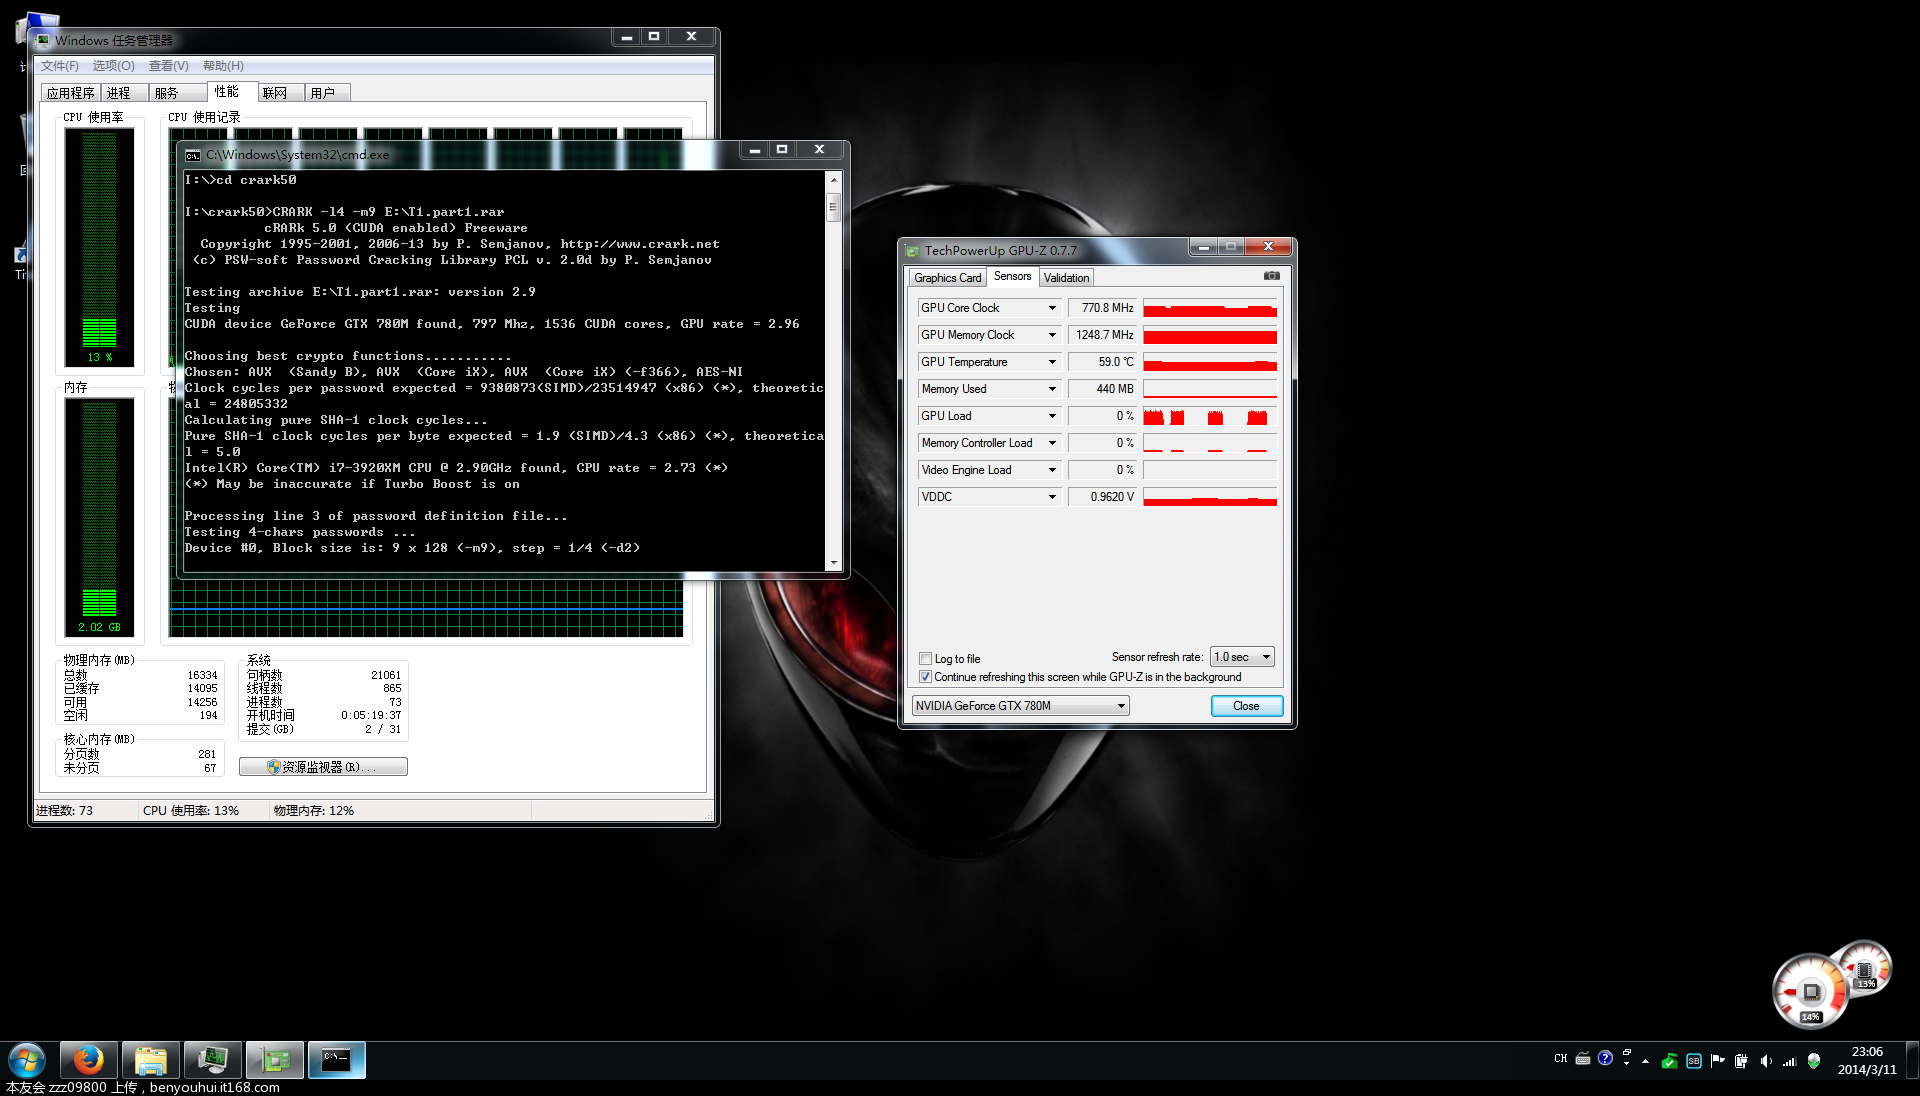Viewport: 1920px width, 1096px height.
Task: Click Memory Controller Load bar icon
Action: click(1209, 442)
